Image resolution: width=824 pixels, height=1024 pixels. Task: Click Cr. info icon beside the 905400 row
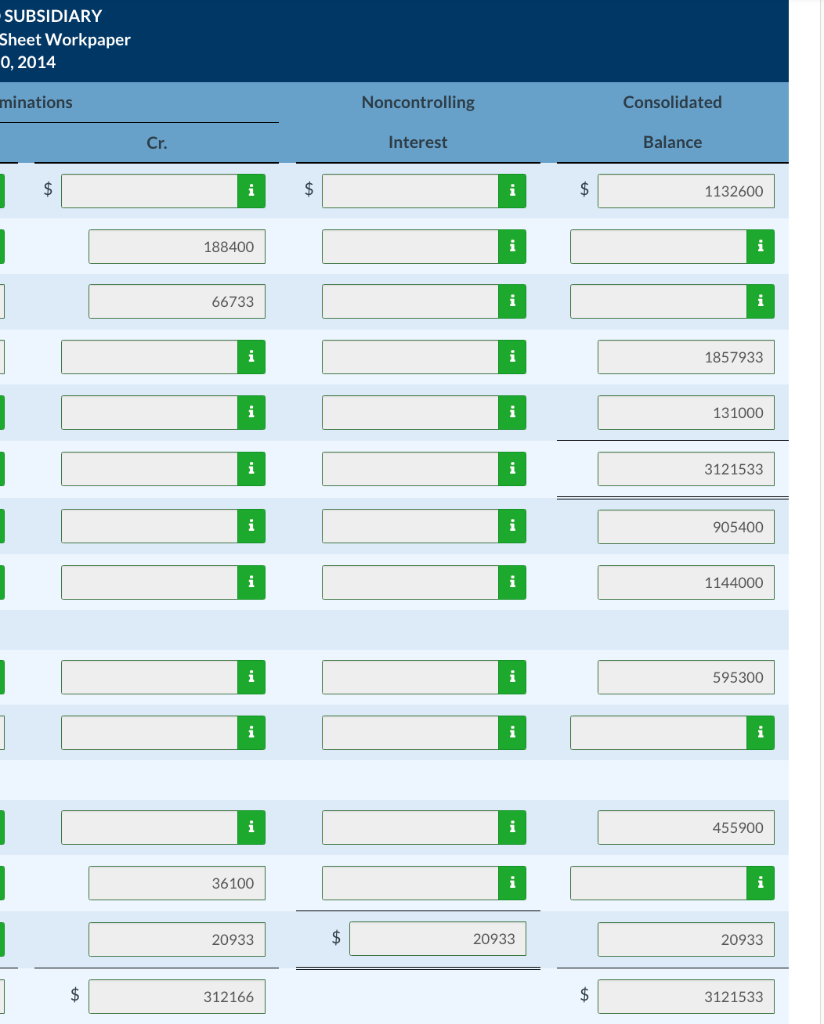click(x=251, y=526)
